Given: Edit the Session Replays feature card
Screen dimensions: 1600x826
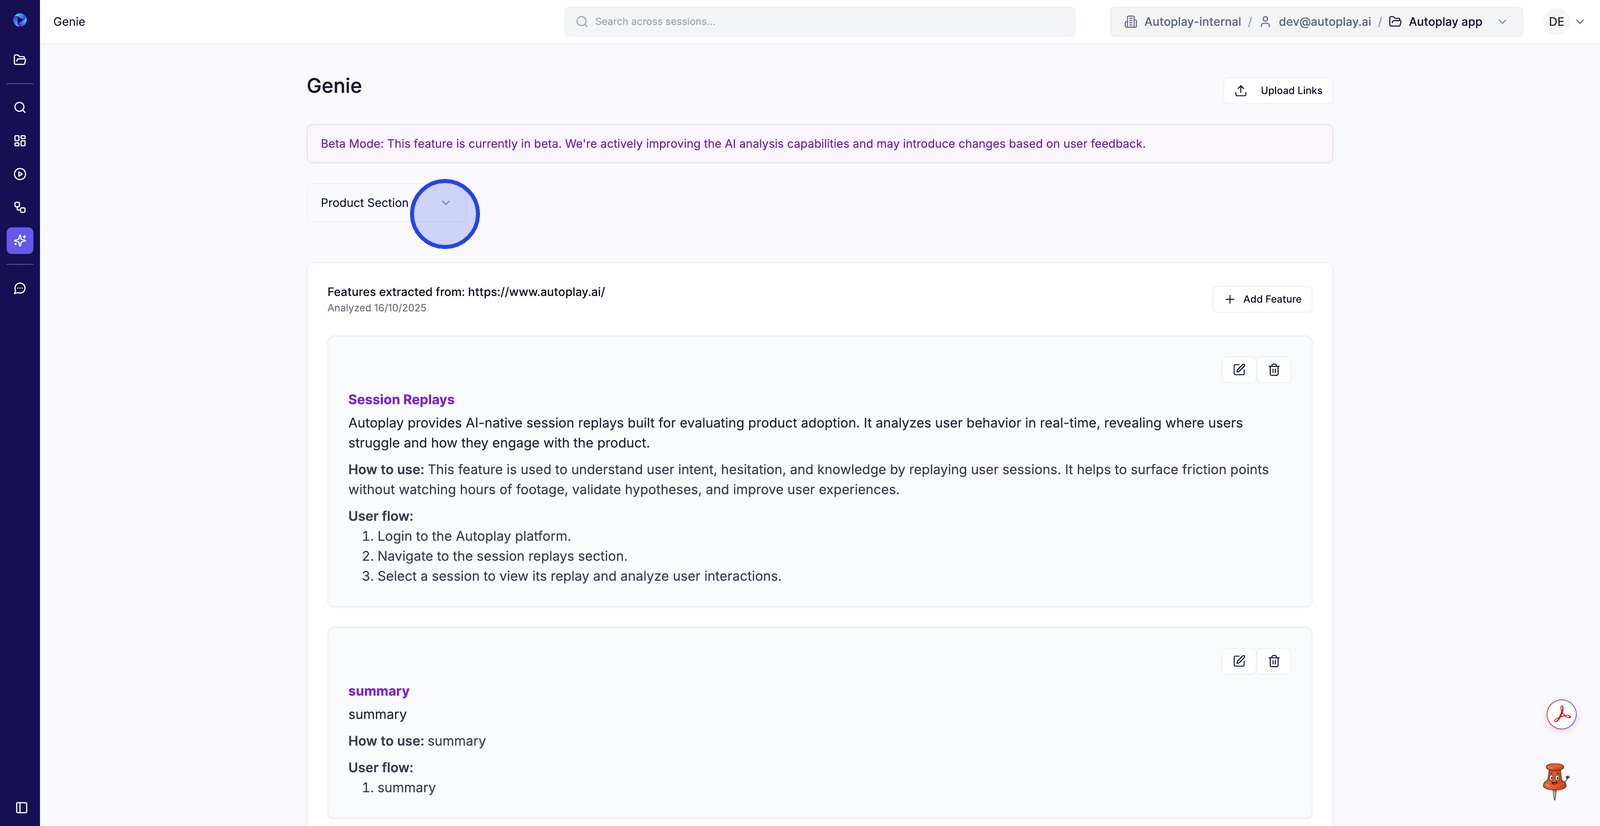Looking at the screenshot, I should coord(1239,370).
